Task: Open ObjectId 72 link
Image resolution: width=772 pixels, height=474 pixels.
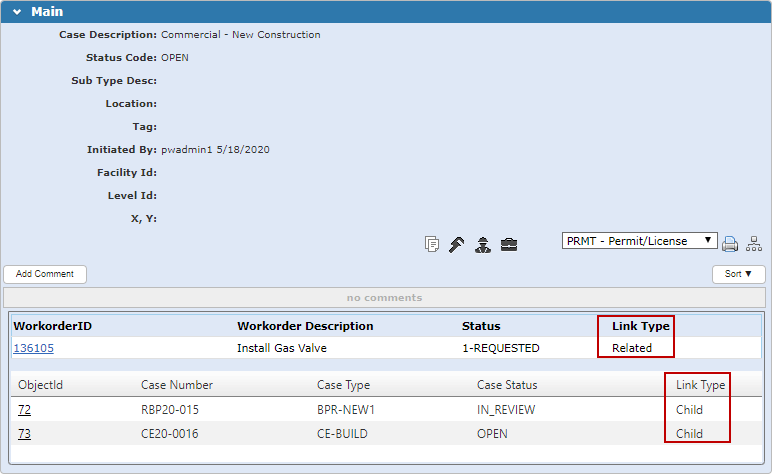Action: click(24, 410)
